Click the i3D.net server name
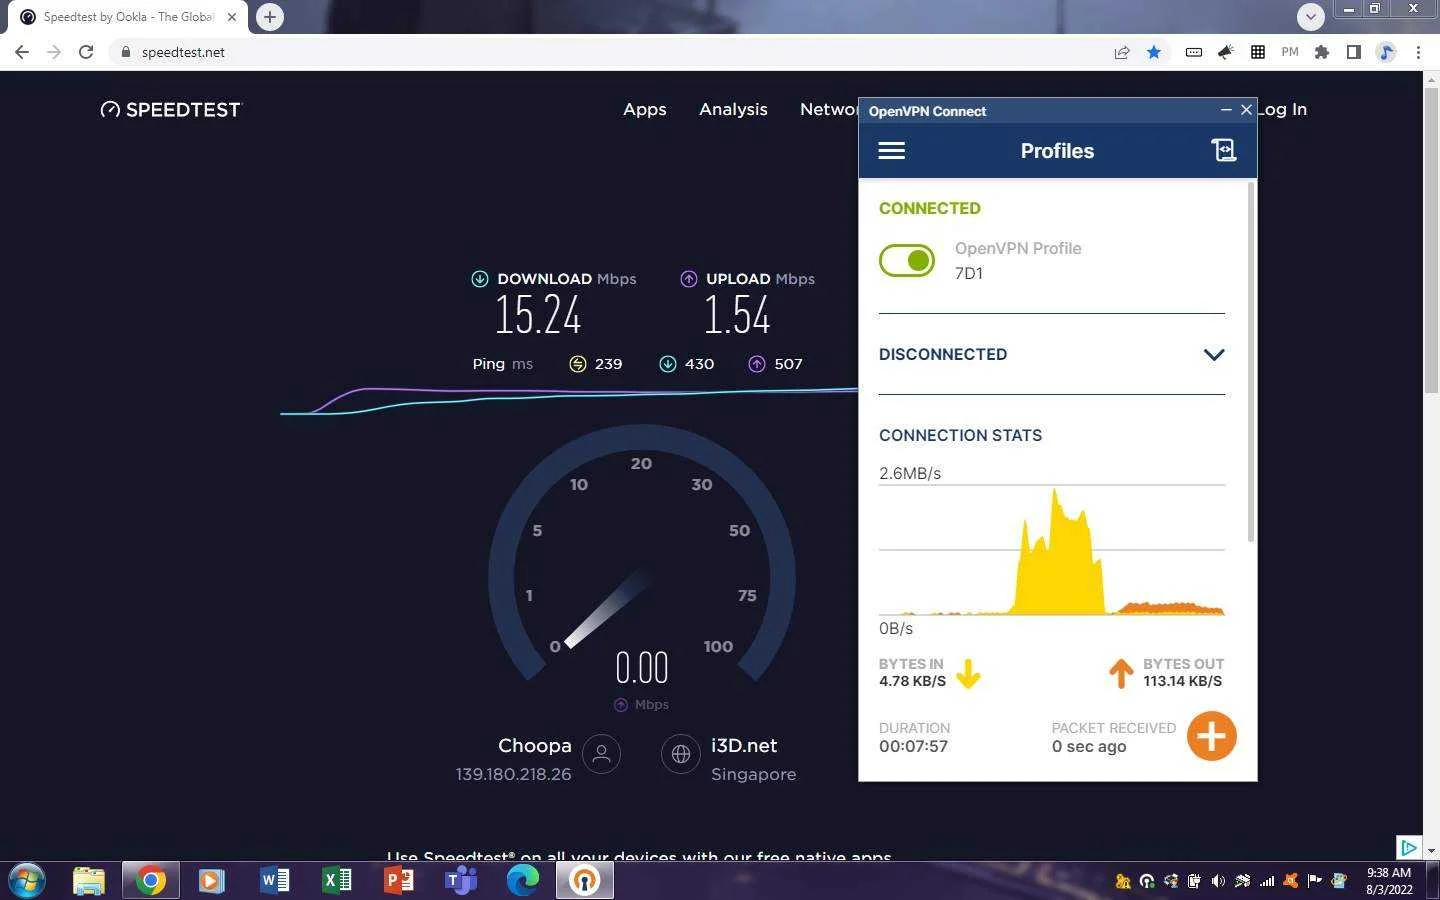 [744, 745]
